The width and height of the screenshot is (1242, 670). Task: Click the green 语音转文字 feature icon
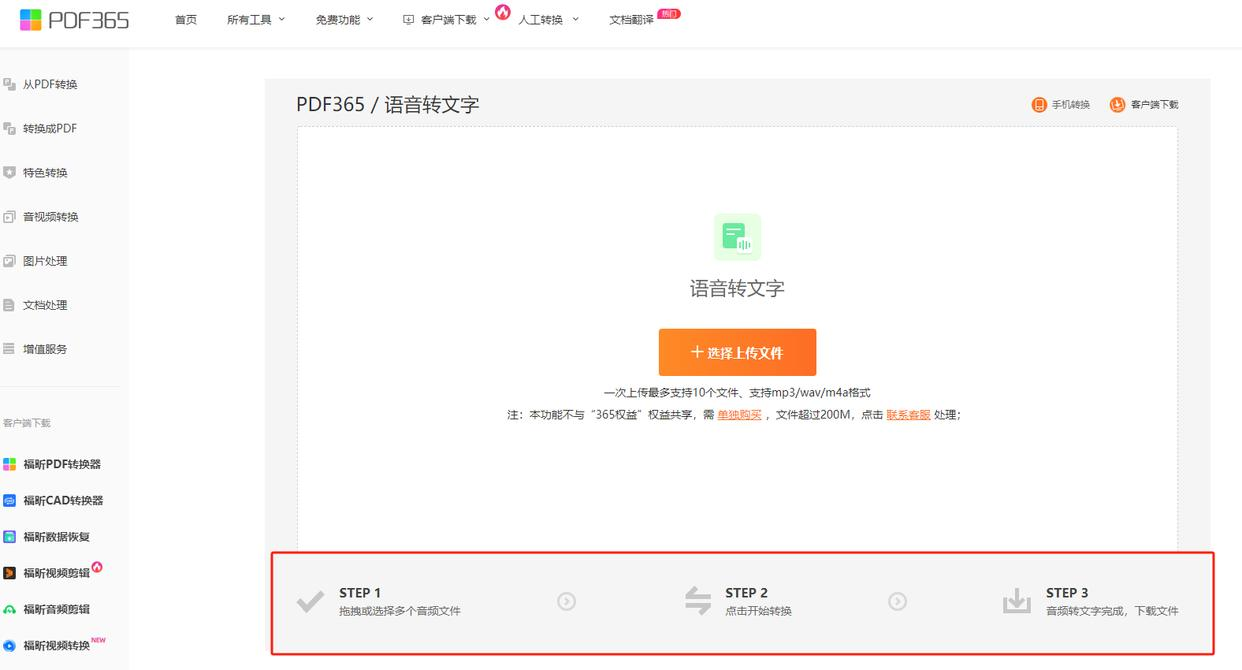737,237
